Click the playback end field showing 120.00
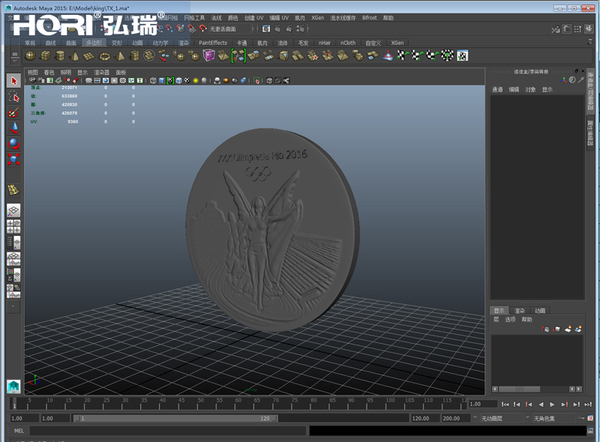Image resolution: width=600 pixels, height=442 pixels. [425, 418]
